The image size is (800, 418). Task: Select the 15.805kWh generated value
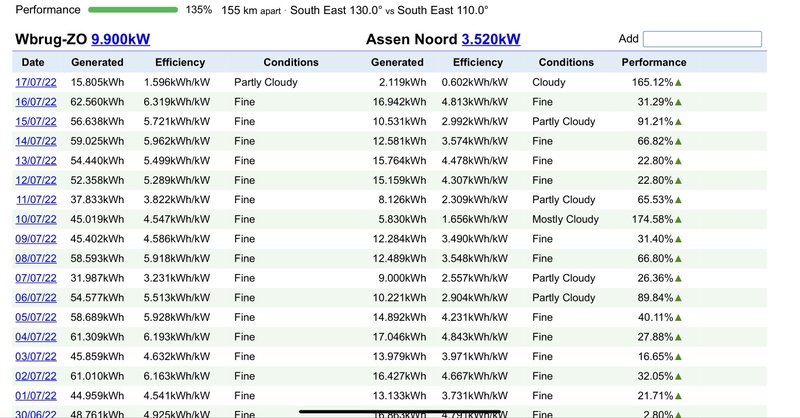click(97, 82)
